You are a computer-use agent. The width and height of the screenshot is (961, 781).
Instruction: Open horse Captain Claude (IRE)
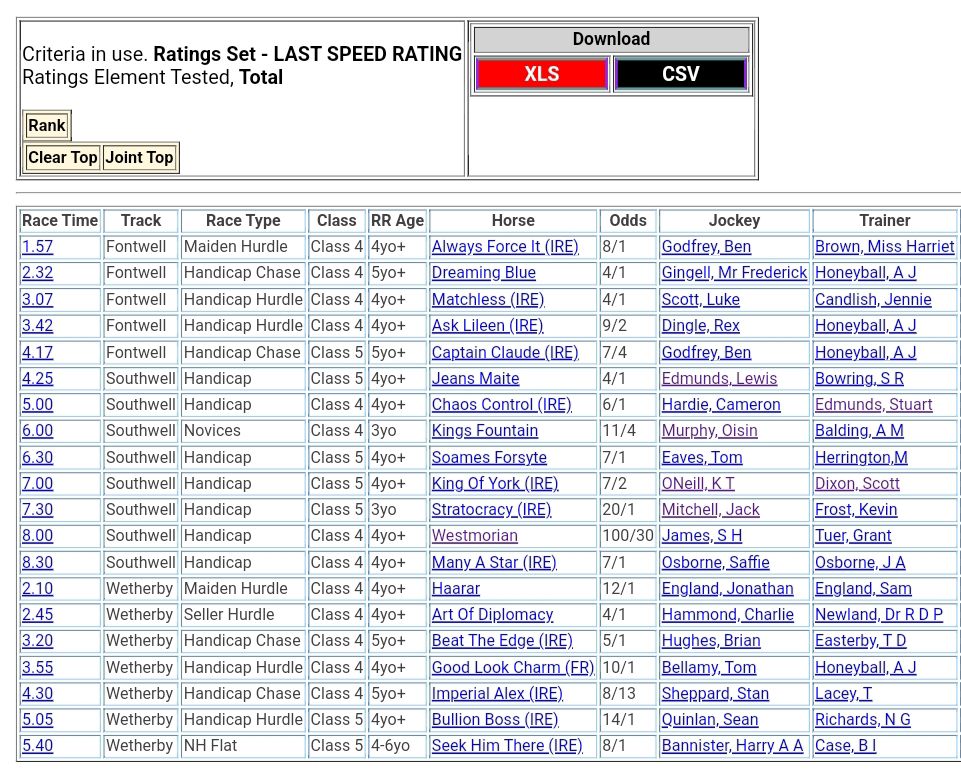504,352
